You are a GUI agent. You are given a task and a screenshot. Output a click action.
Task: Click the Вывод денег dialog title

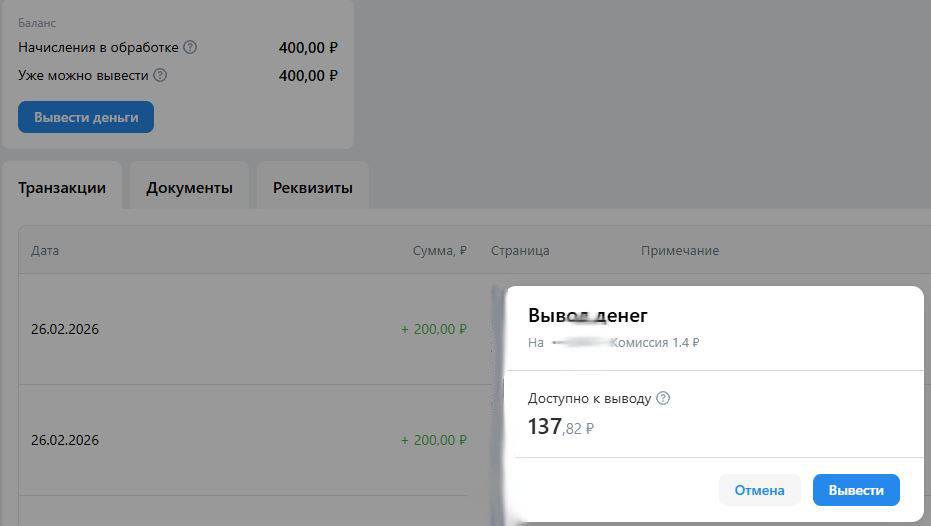coord(588,315)
